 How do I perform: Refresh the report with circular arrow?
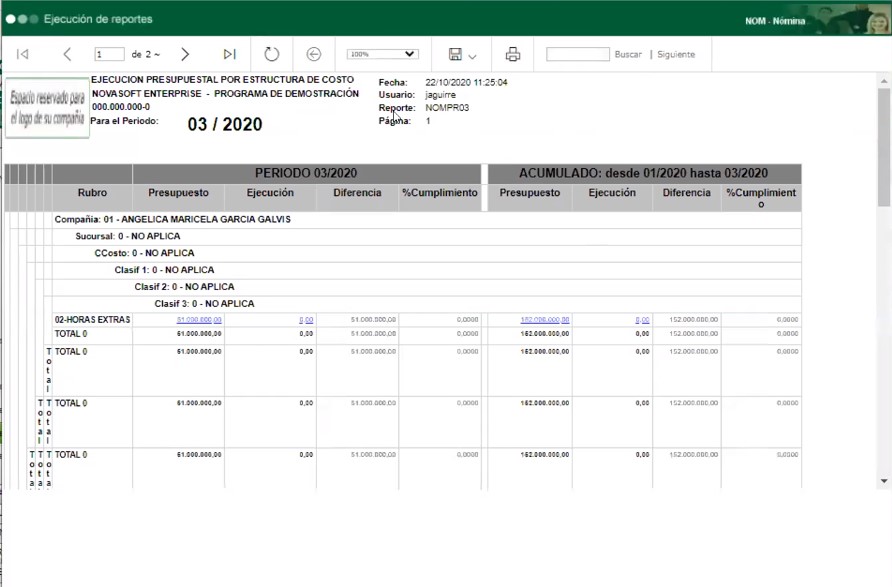(272, 54)
